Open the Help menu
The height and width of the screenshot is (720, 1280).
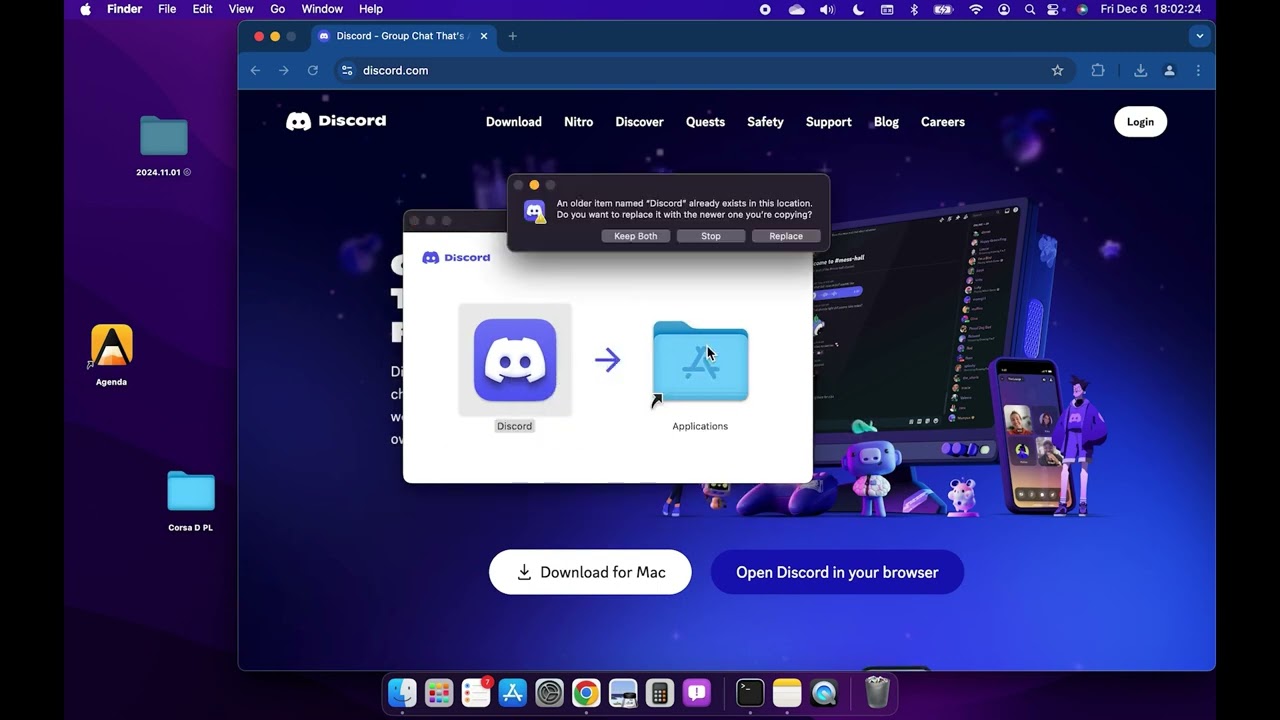click(x=371, y=9)
